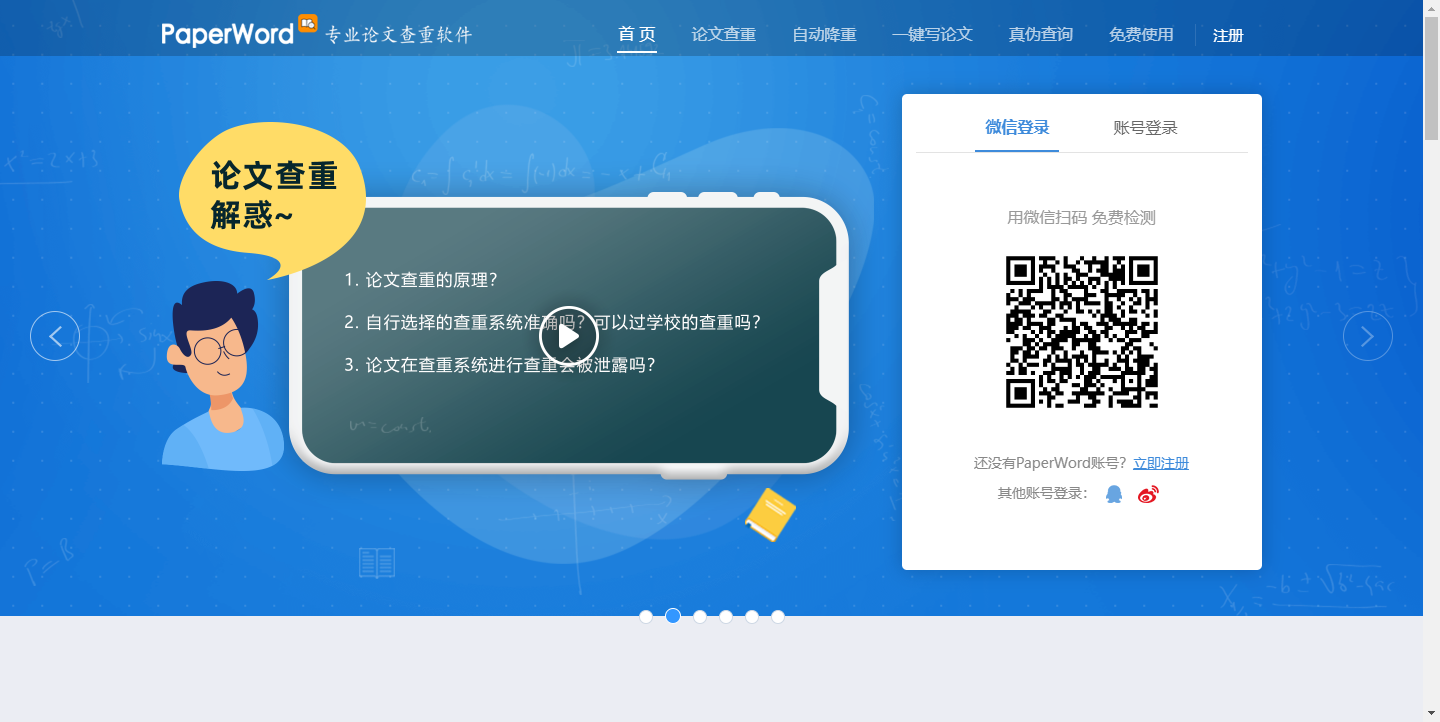Select the second carousel dot
Image resolution: width=1440 pixels, height=722 pixels.
pyautogui.click(x=673, y=616)
